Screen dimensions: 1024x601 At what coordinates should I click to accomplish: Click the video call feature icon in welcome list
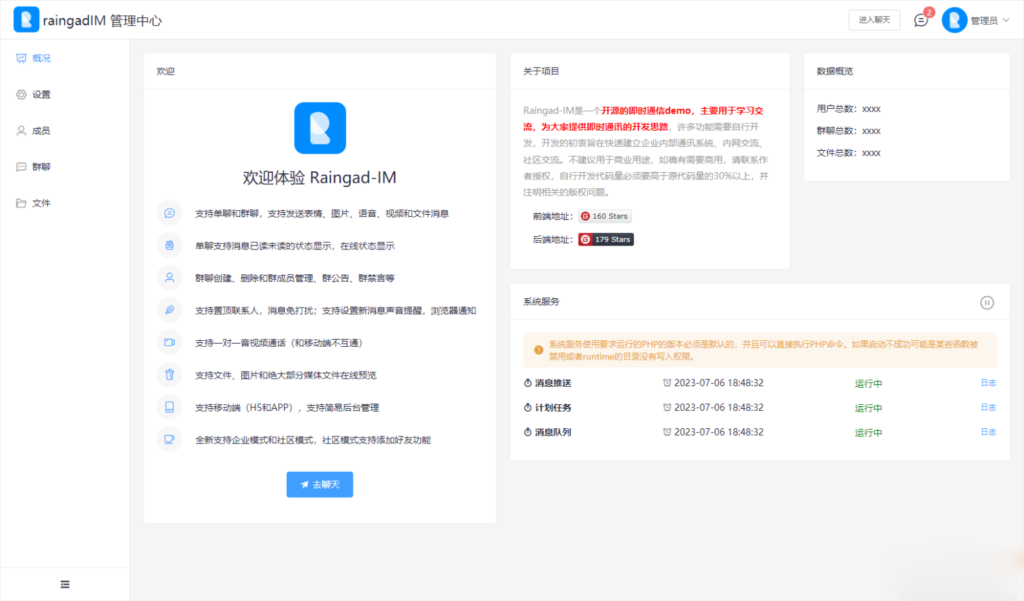tap(168, 343)
